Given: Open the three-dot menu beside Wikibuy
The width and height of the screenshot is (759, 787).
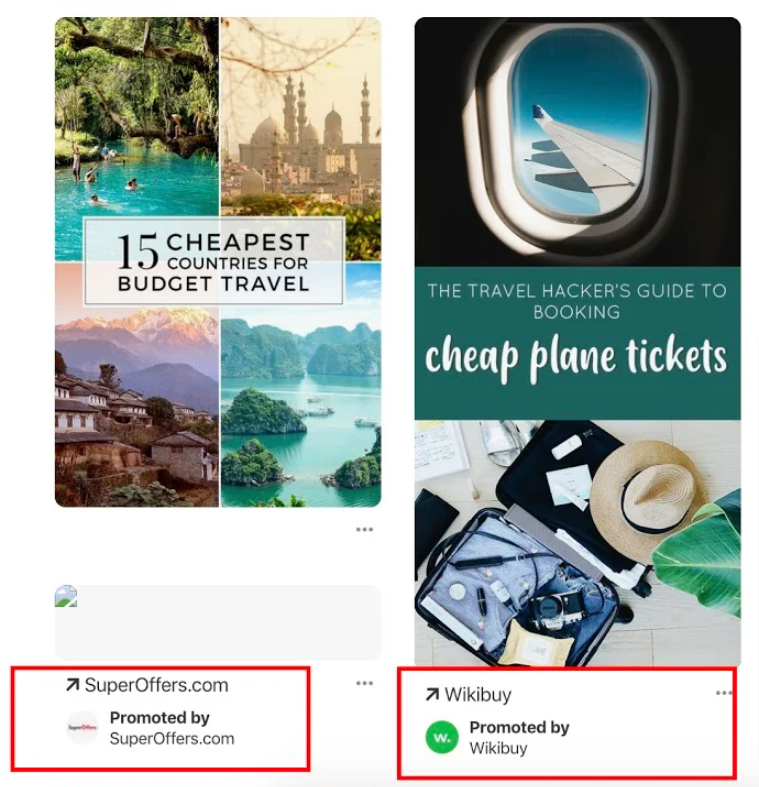Looking at the screenshot, I should coord(723,693).
